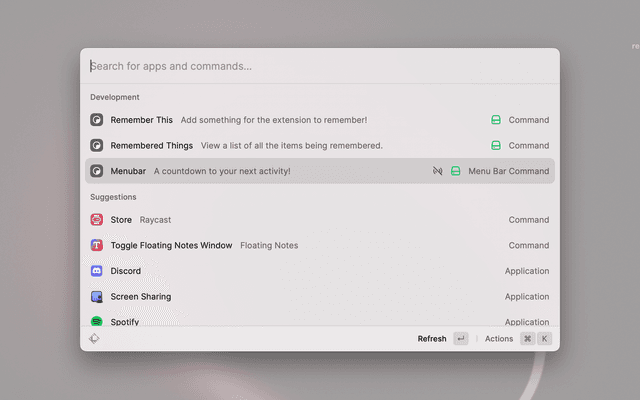Click the Enter key hint beside Refresh
The image size is (640, 400).
(460, 339)
